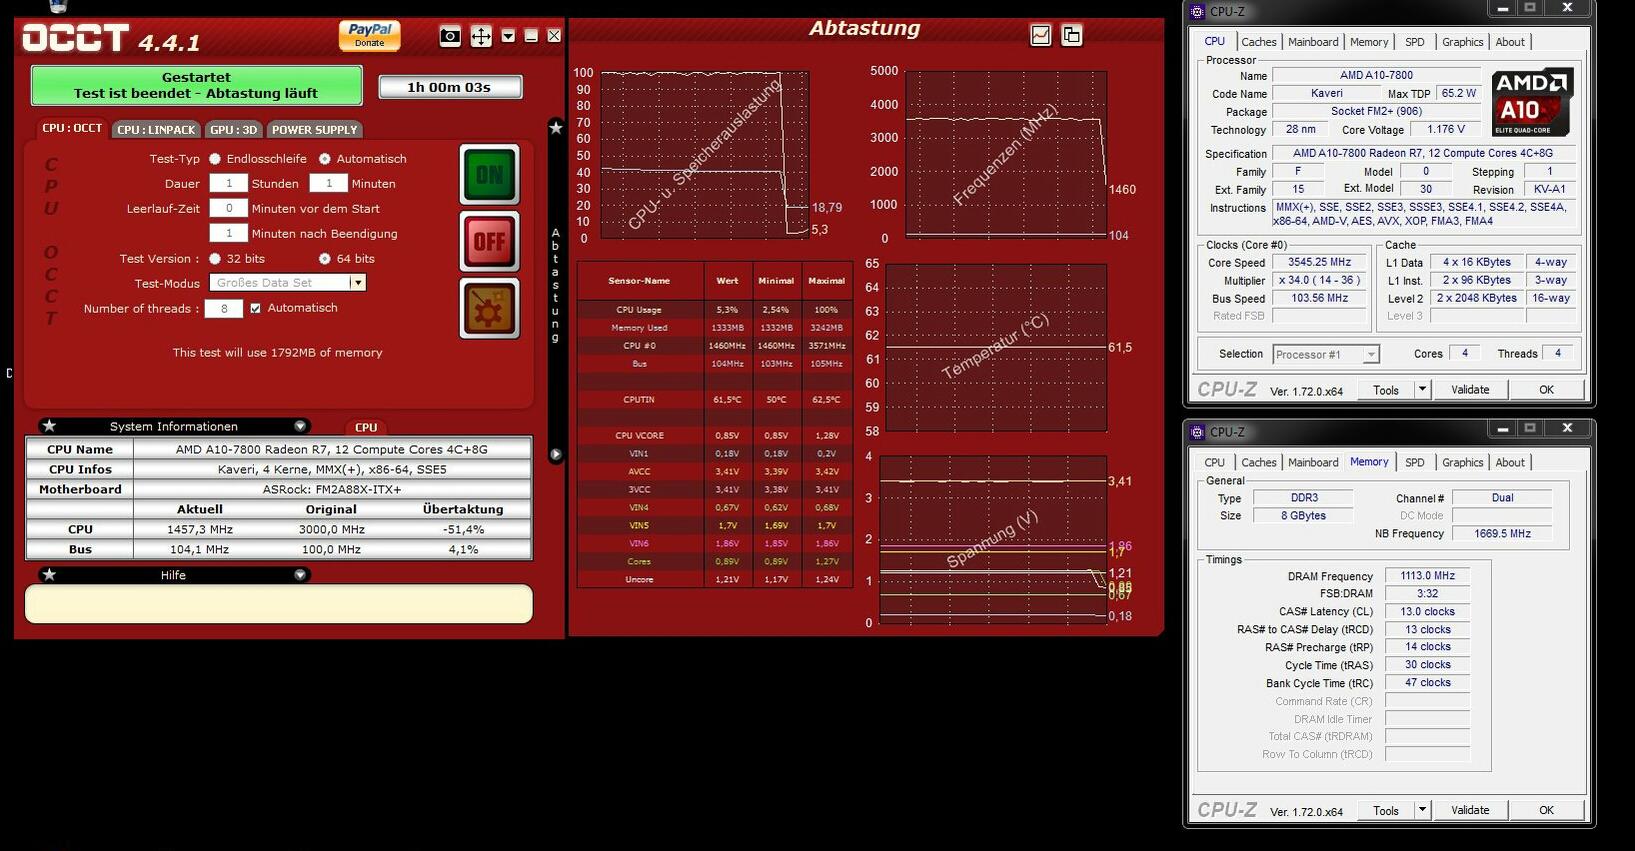Take a screenshot with OCCT camera icon
The height and width of the screenshot is (851, 1635).
[x=450, y=36]
